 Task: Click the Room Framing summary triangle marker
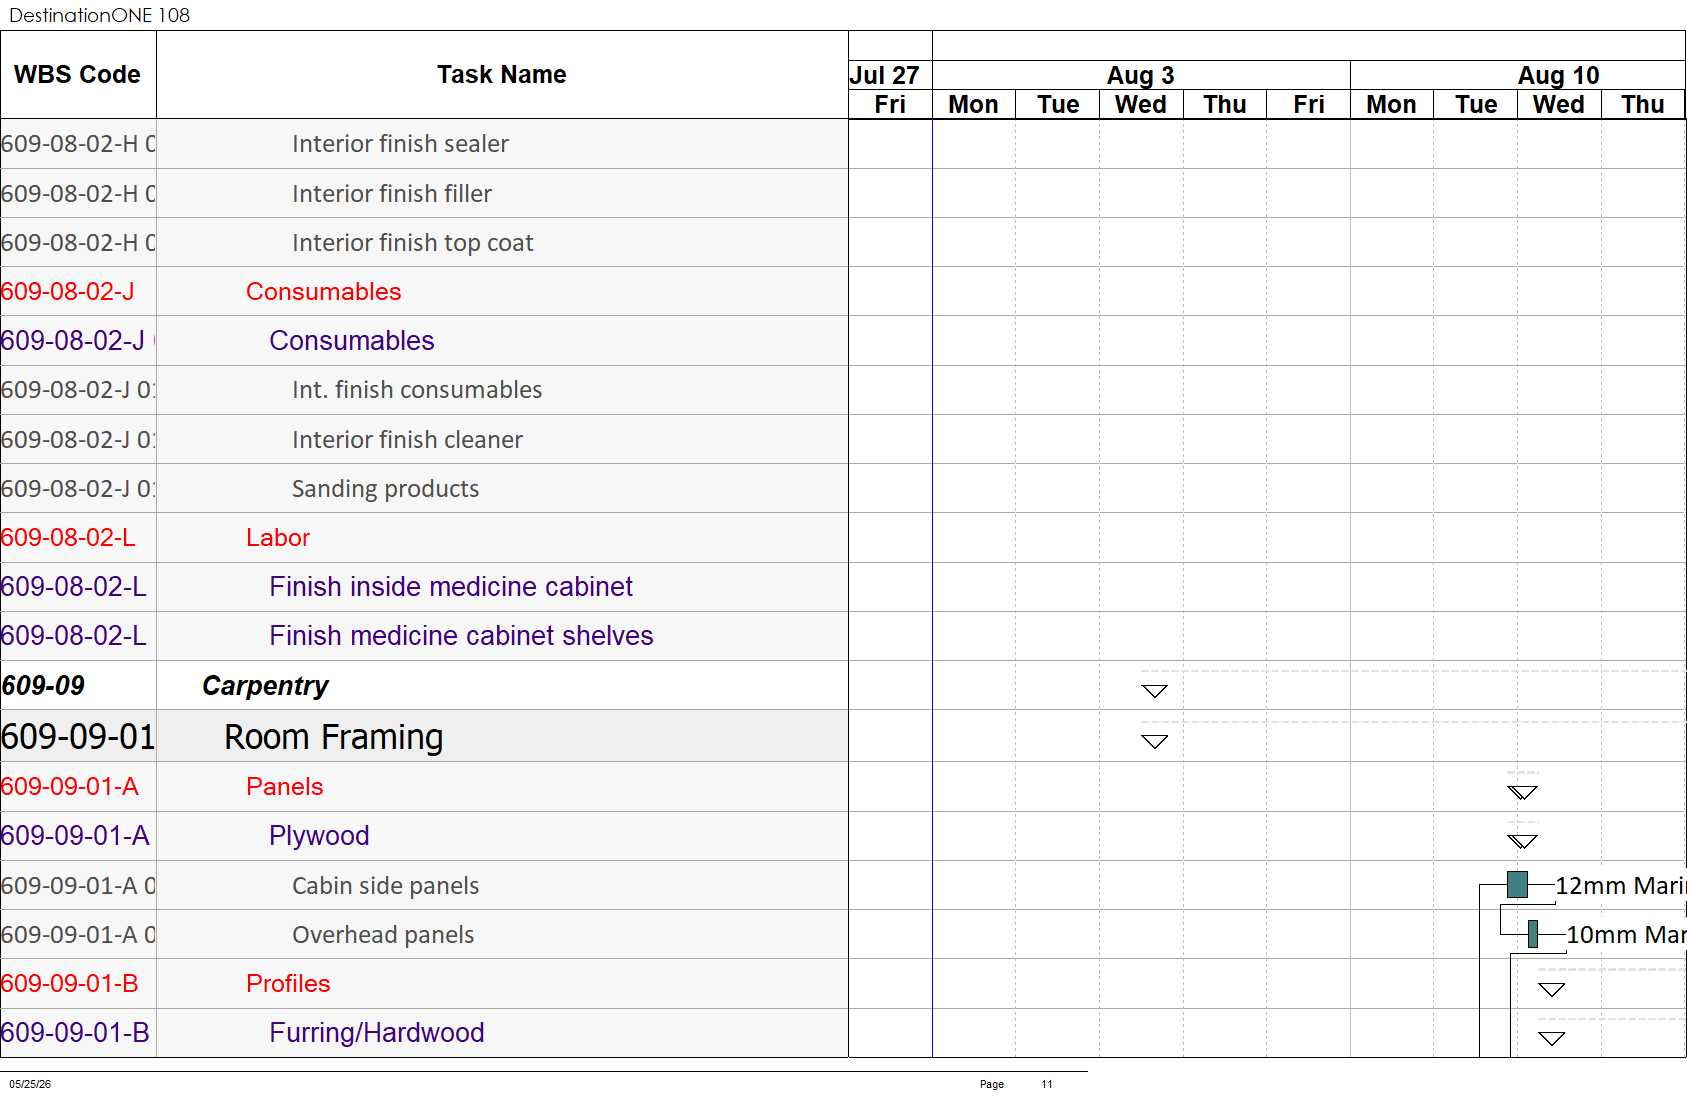click(x=1154, y=741)
